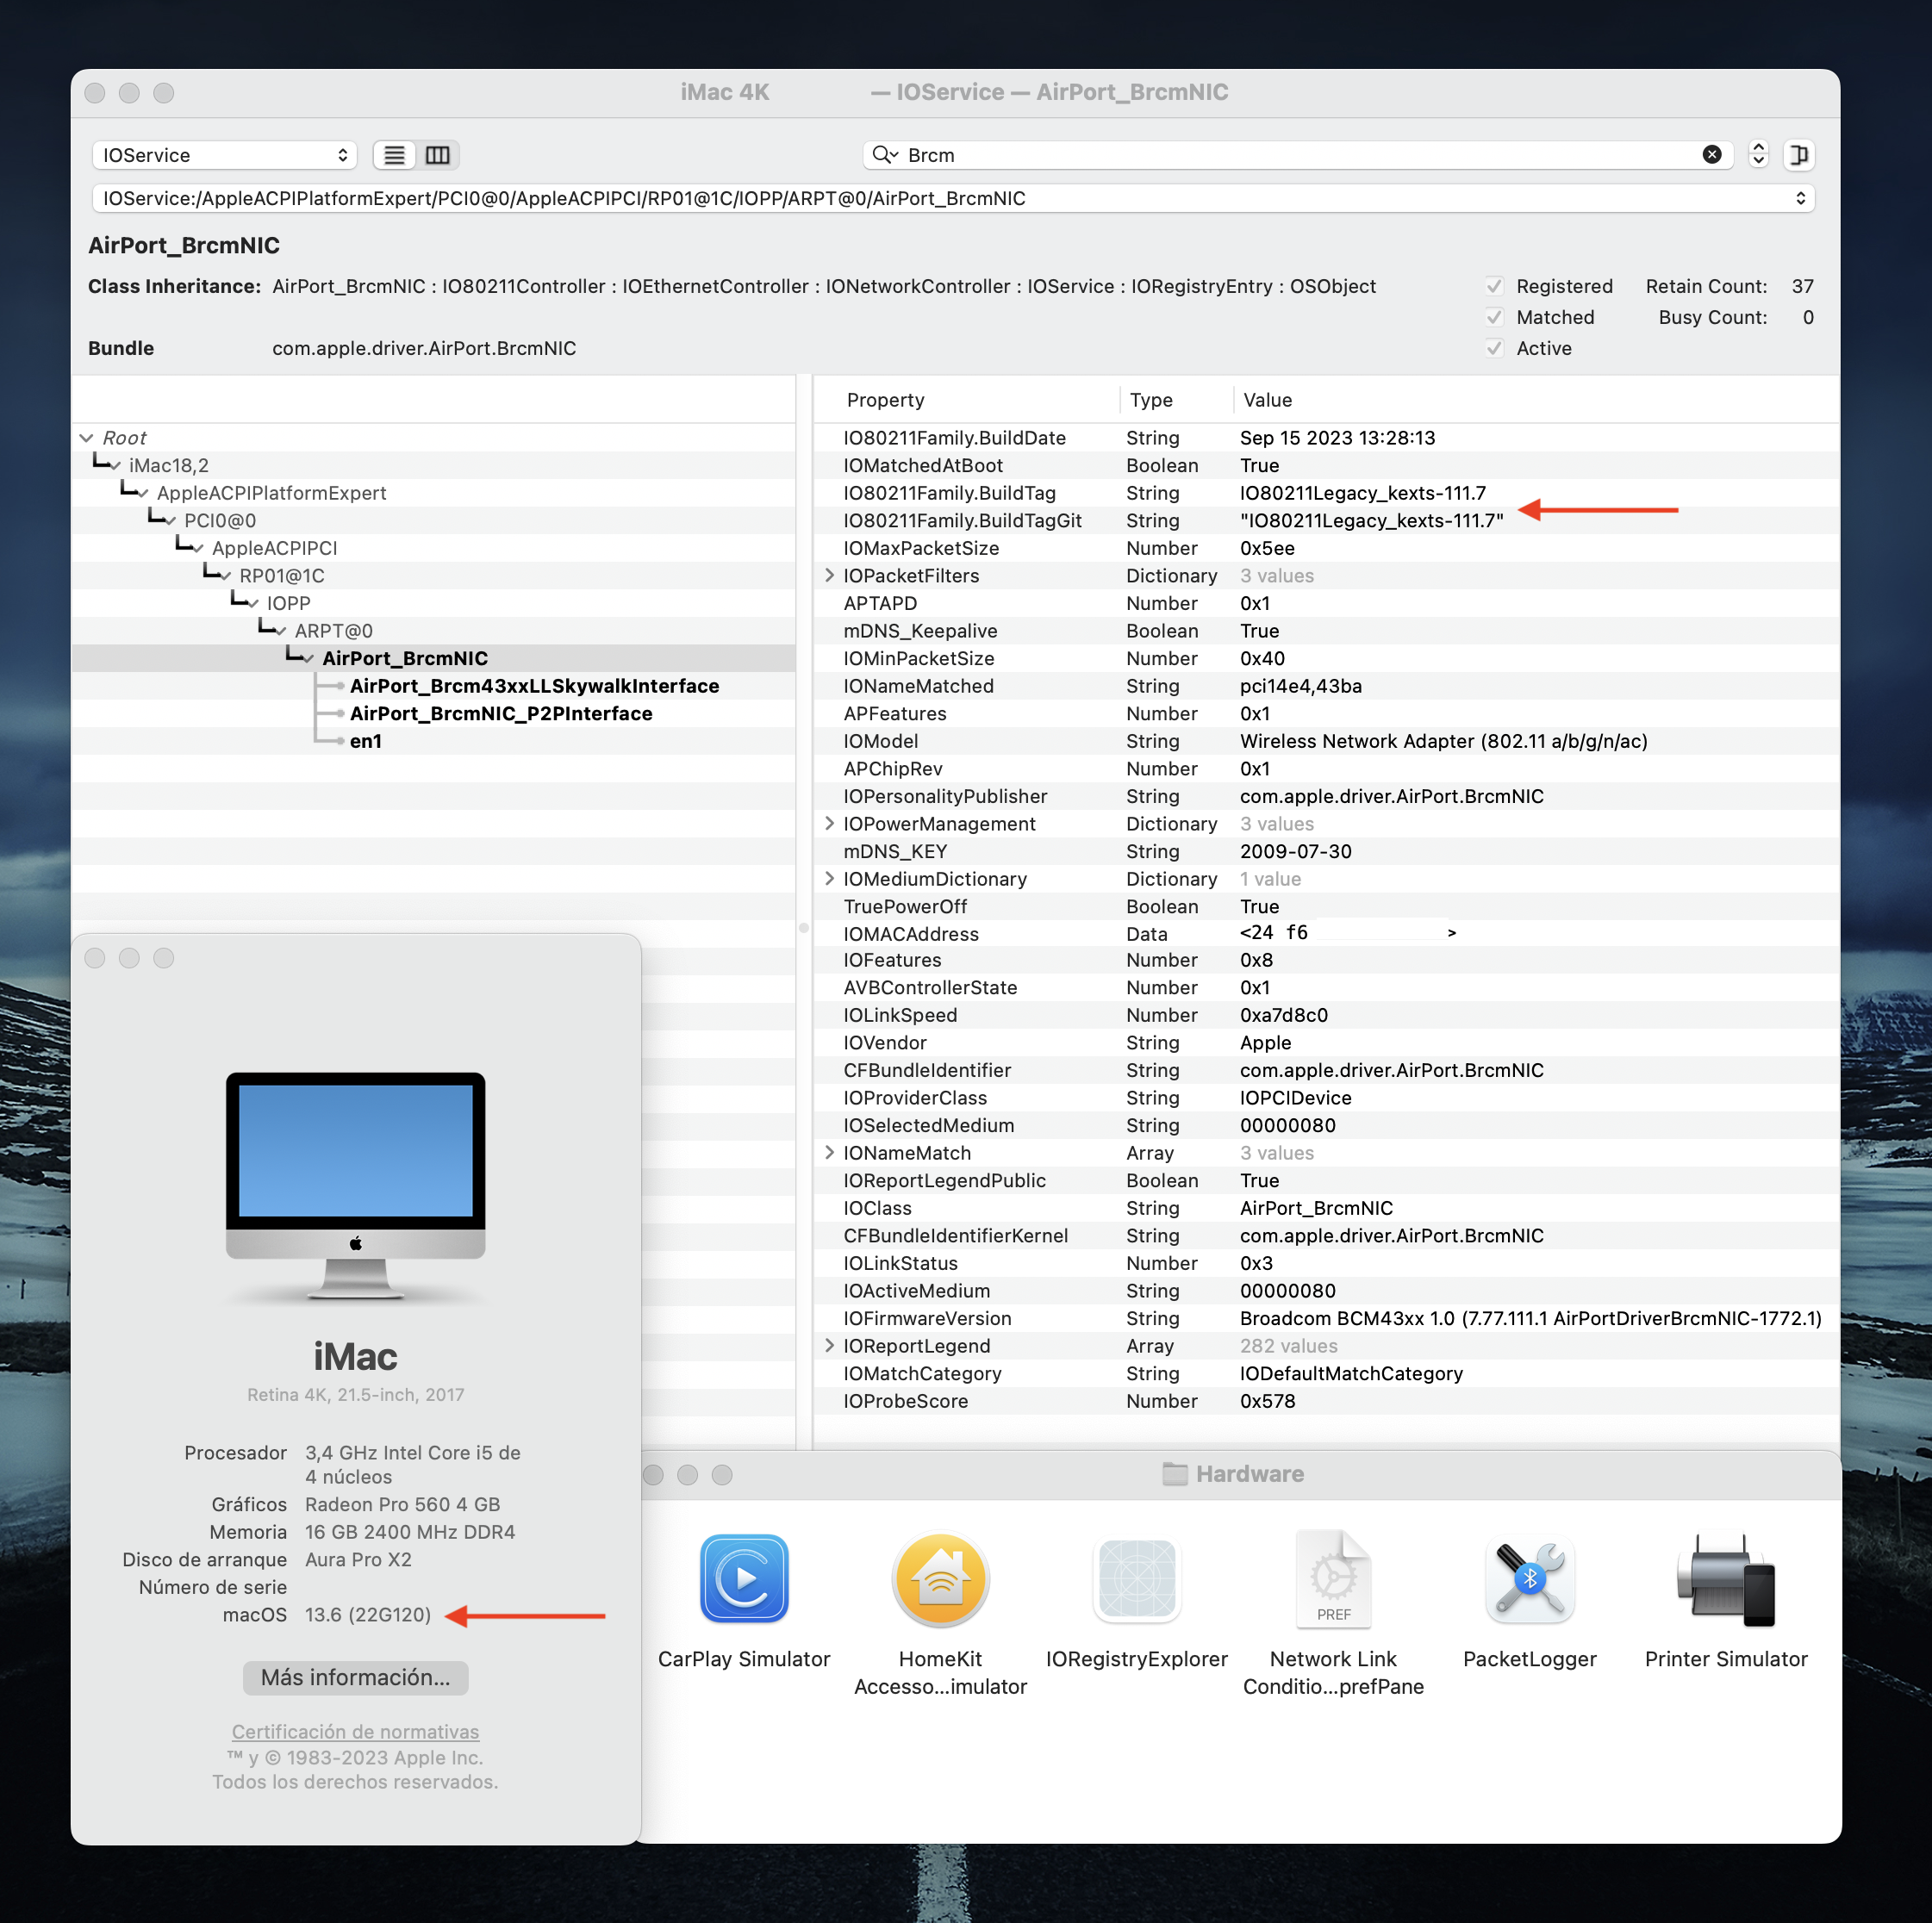1932x1923 pixels.
Task: Switch to column view icon in toolbar
Action: click(438, 155)
